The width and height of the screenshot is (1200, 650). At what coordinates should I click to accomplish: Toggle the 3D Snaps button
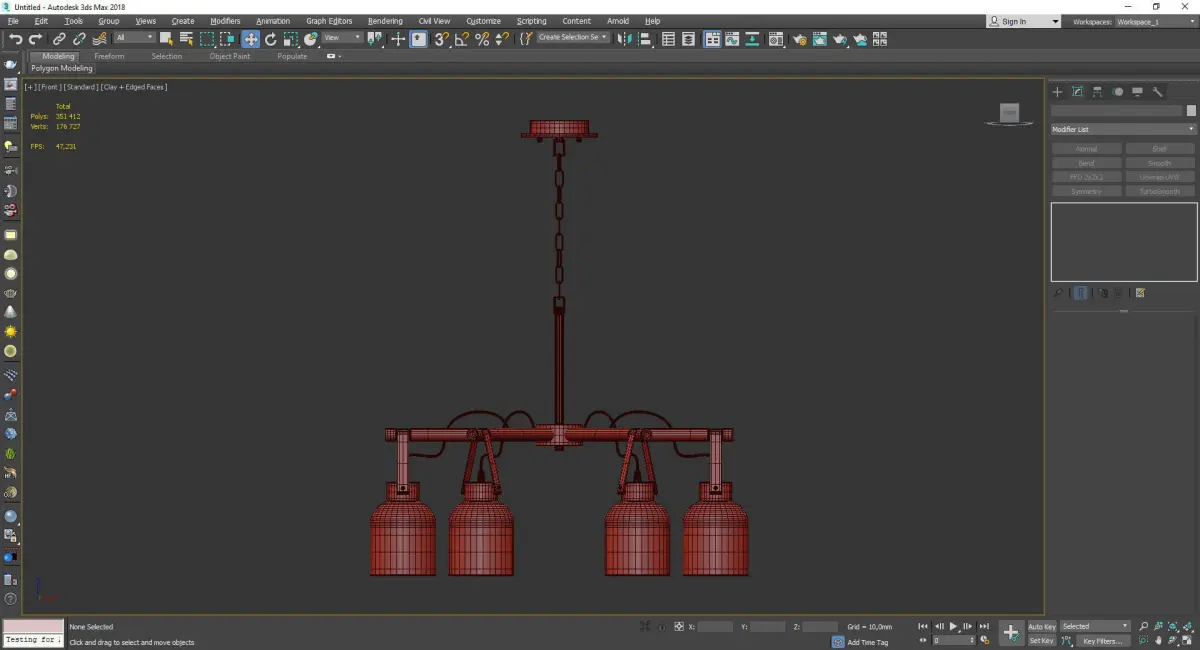click(x=440, y=39)
